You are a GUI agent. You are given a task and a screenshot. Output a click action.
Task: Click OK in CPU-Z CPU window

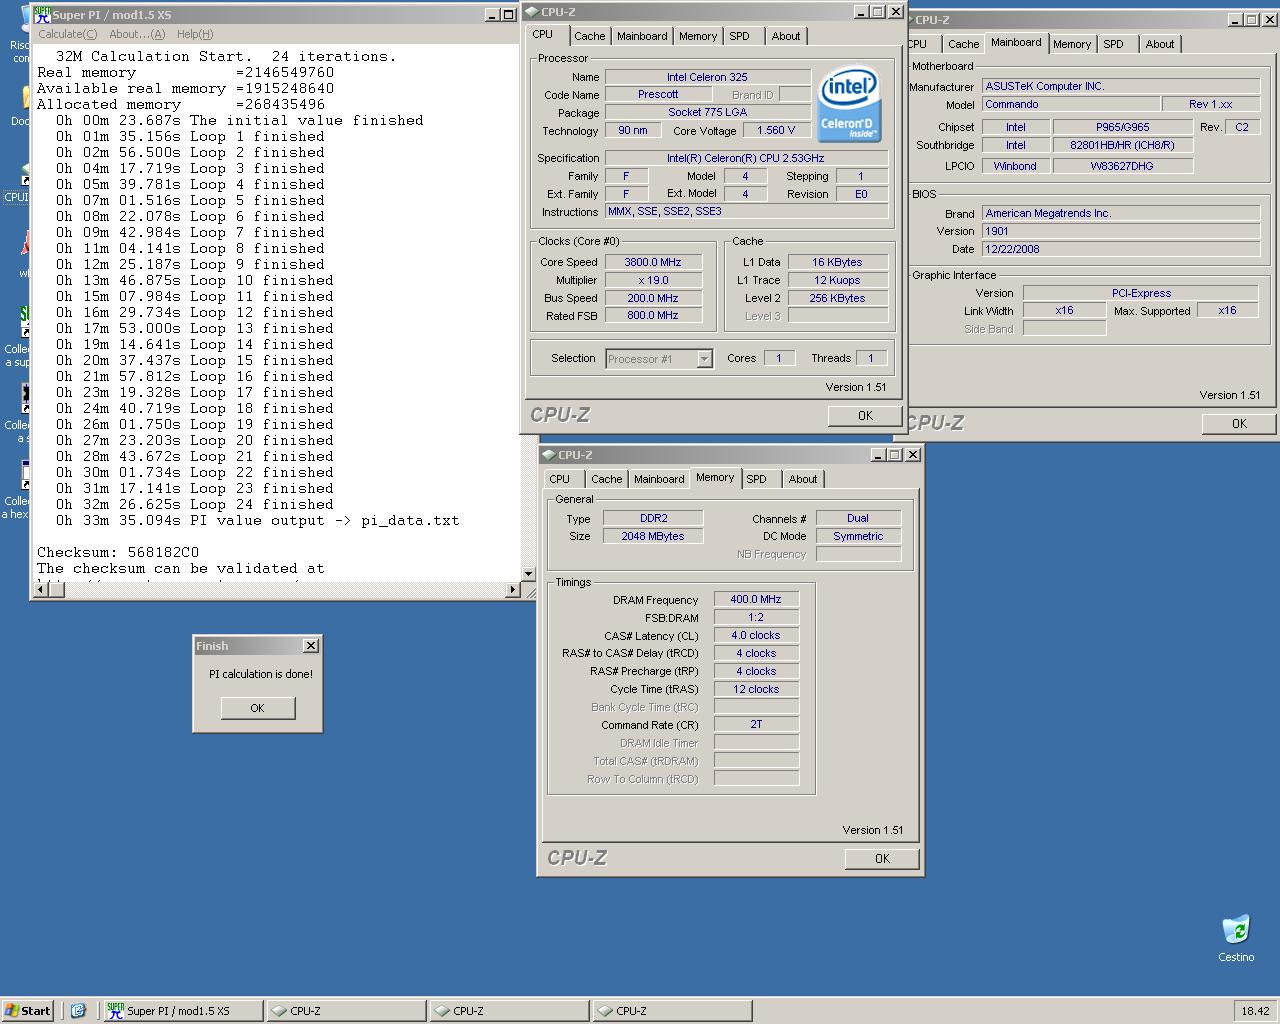coord(865,416)
